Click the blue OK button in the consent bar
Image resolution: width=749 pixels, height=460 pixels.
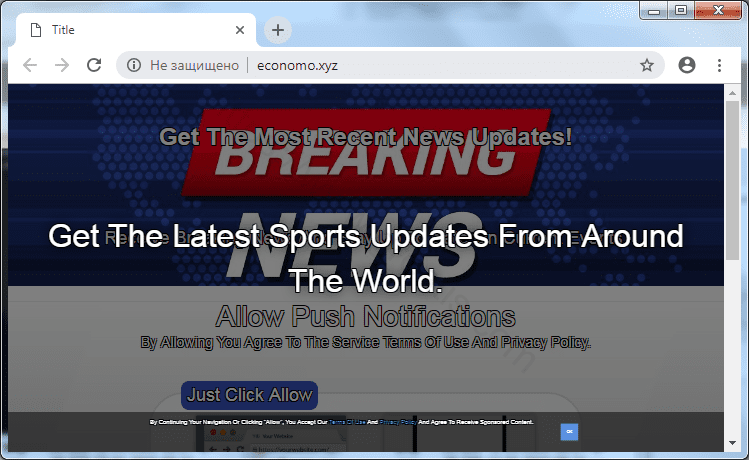(569, 431)
